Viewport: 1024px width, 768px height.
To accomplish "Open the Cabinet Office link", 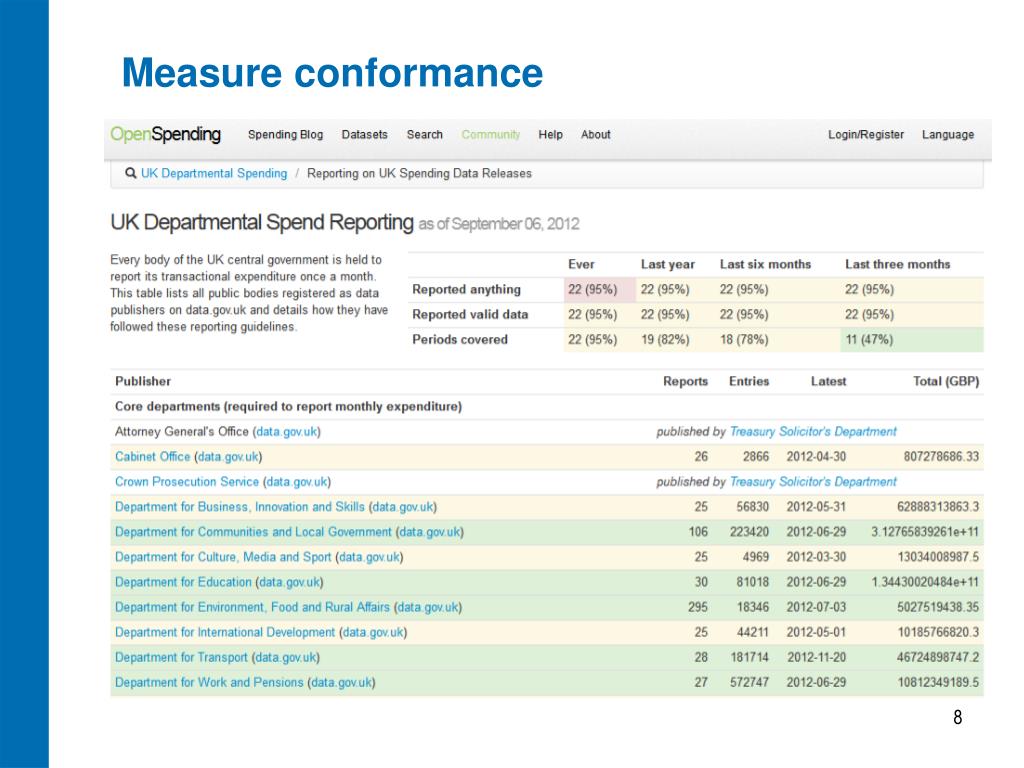I will 152,456.
